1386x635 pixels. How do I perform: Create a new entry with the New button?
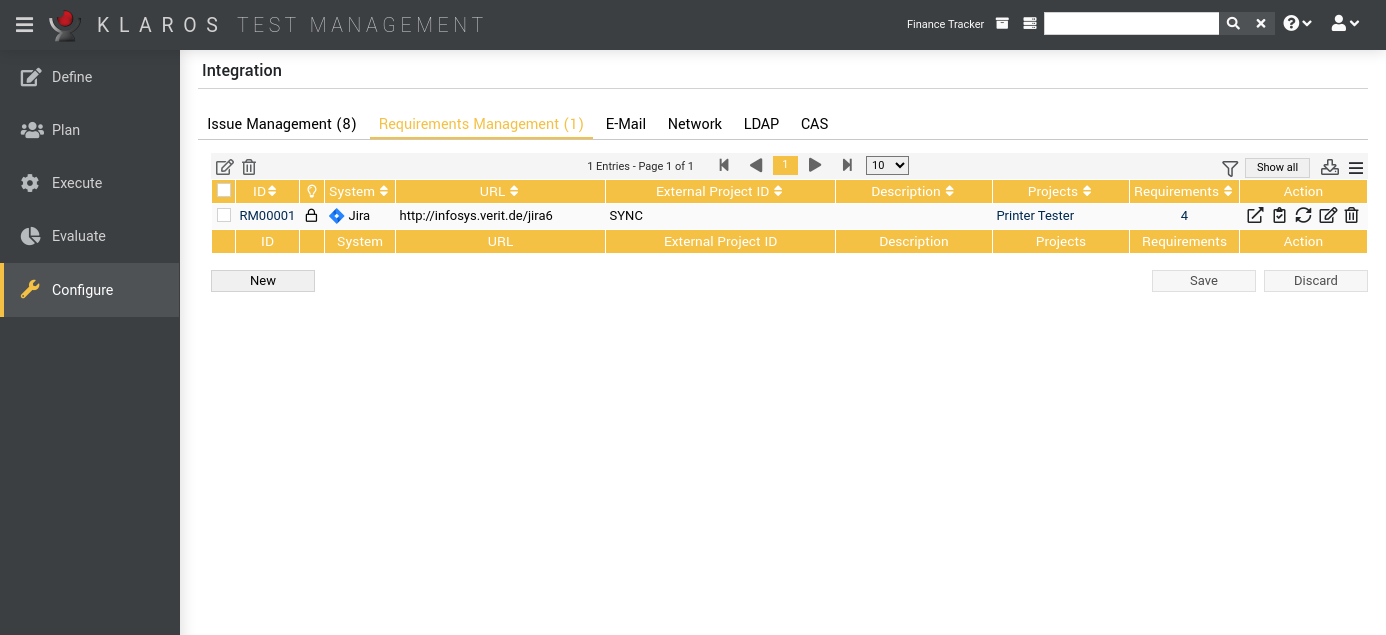tap(262, 281)
